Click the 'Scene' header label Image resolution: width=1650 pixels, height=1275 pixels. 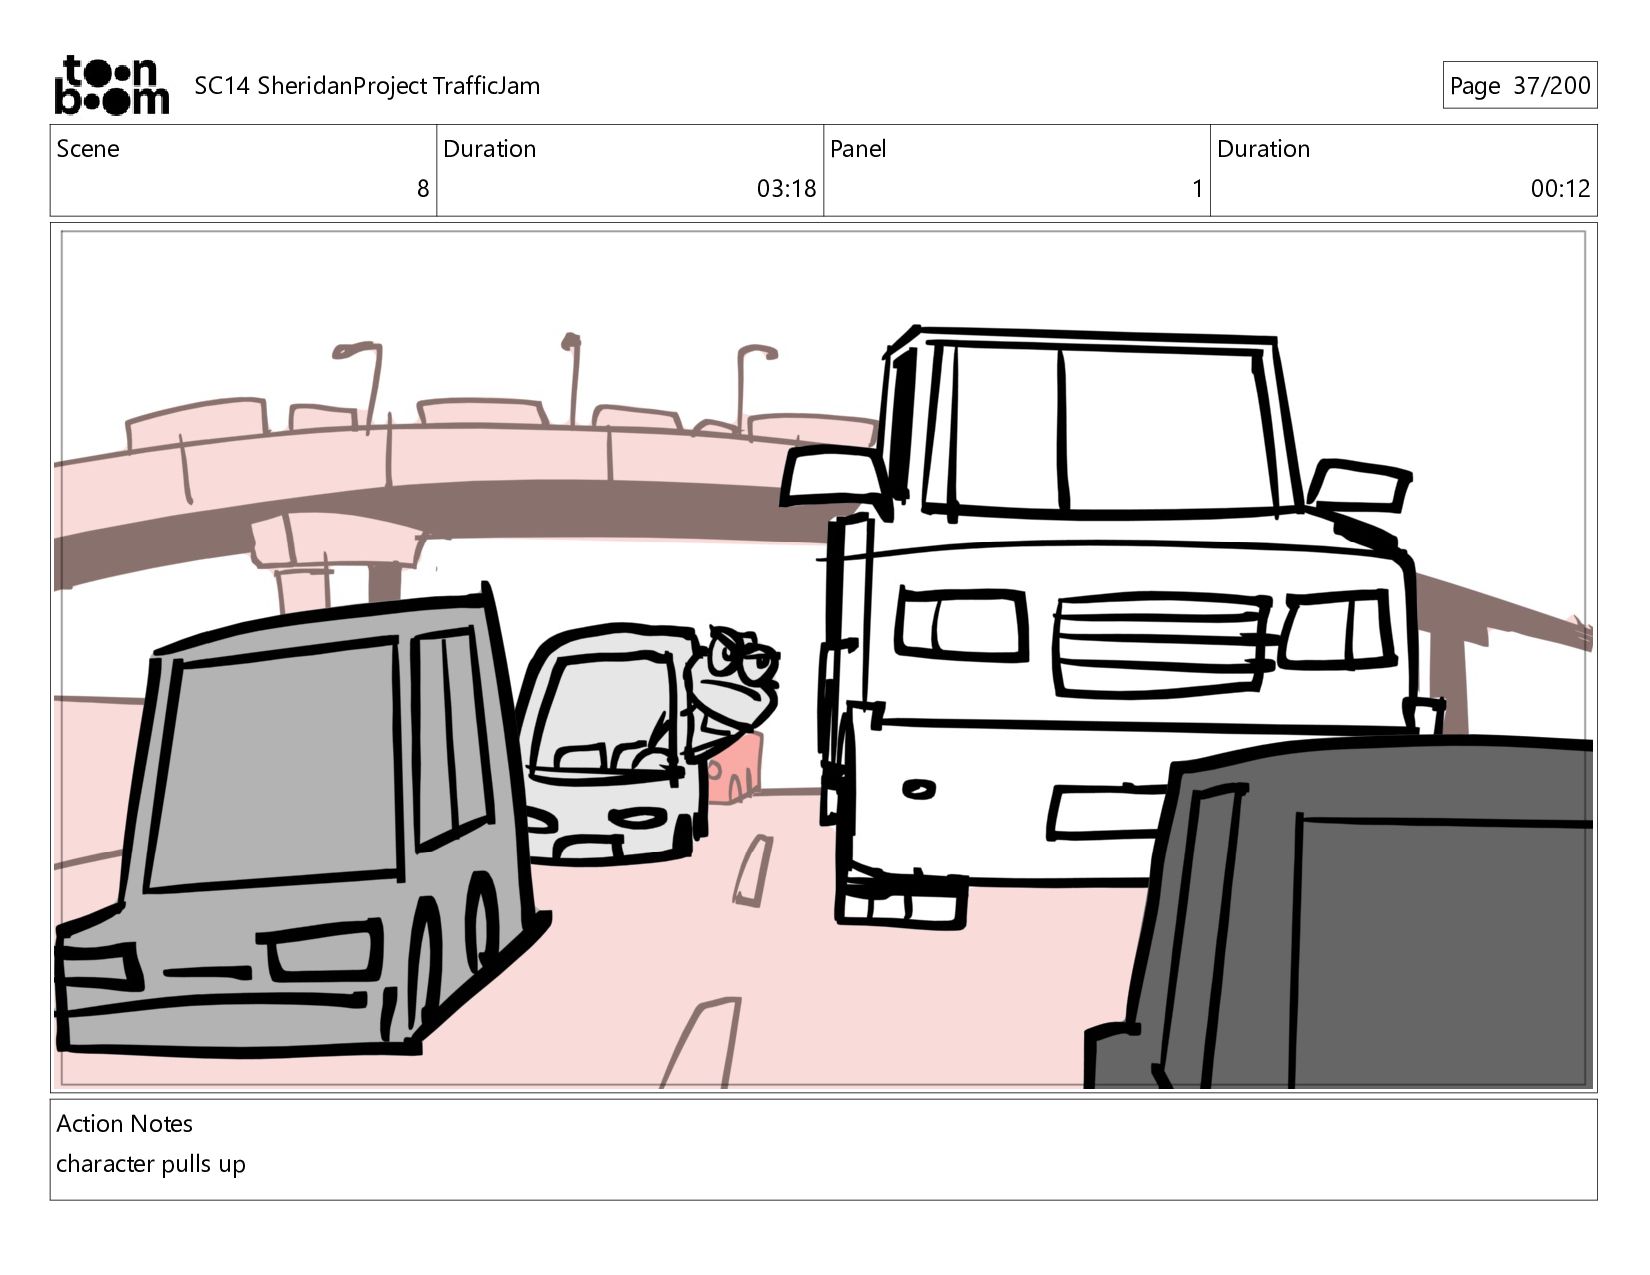pyautogui.click(x=88, y=149)
